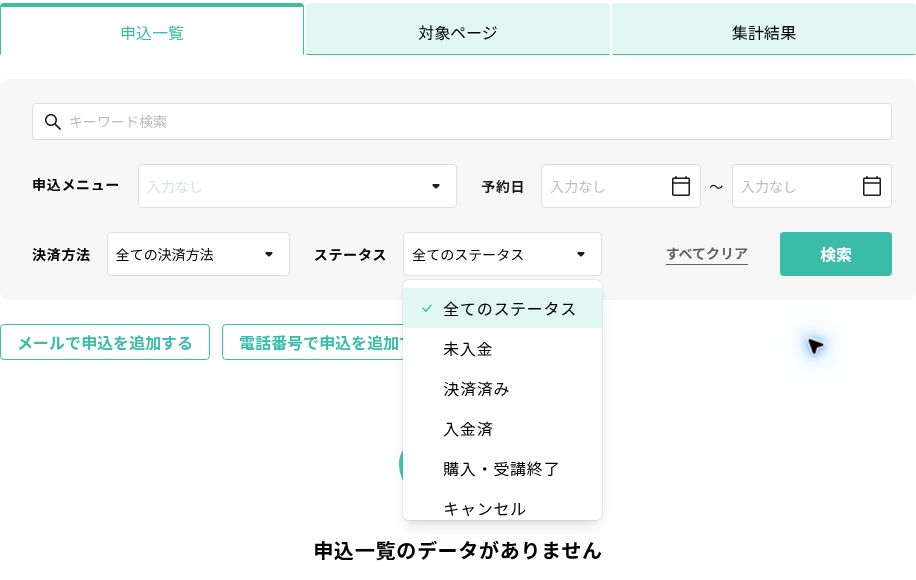Switch to the 申込一覧 tab
The image size is (916, 580).
(x=152, y=30)
